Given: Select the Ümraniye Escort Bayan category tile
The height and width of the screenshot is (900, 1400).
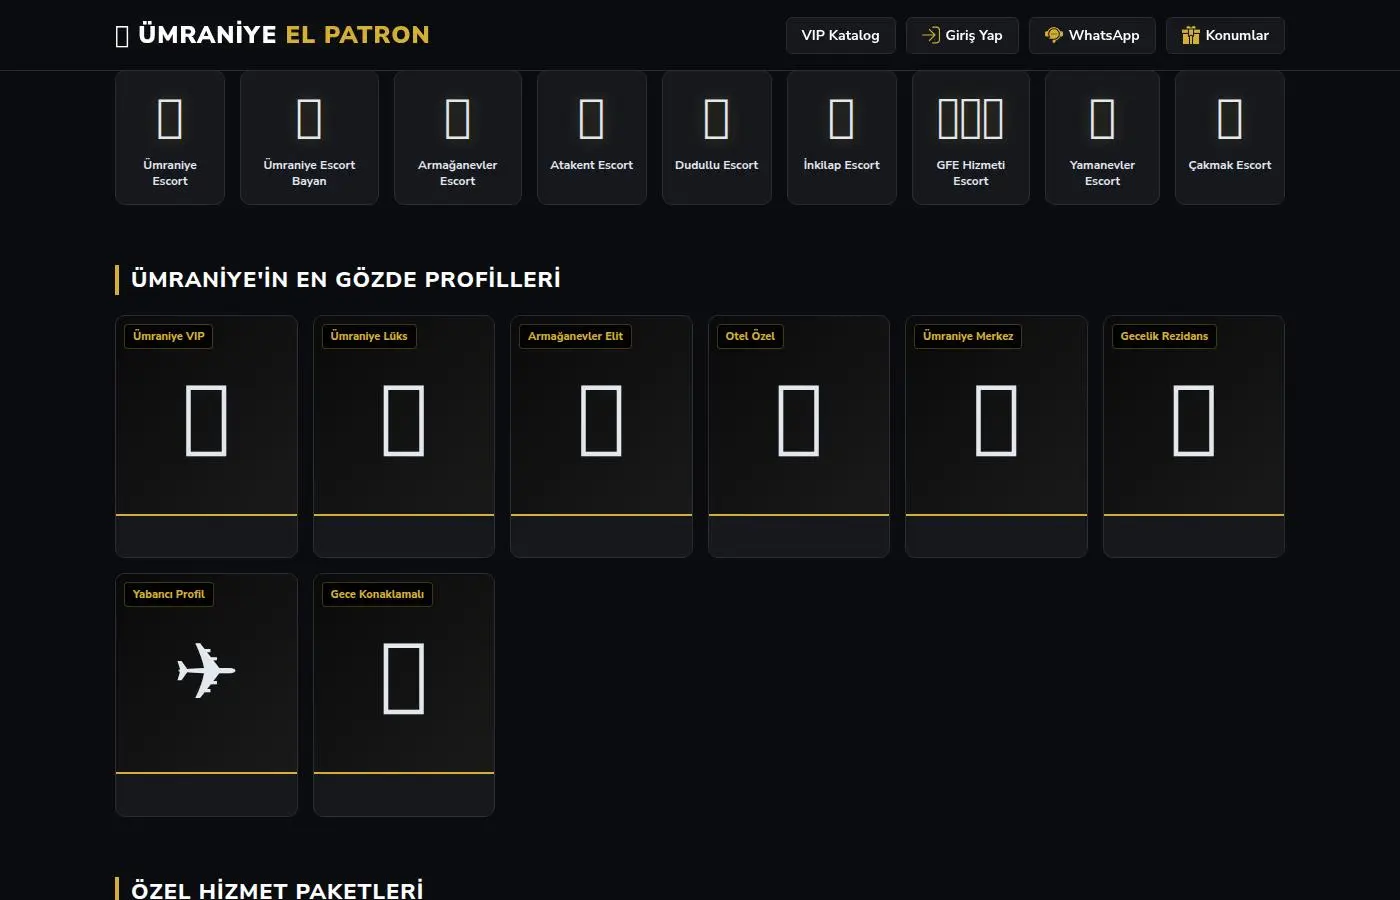Looking at the screenshot, I should pos(309,138).
